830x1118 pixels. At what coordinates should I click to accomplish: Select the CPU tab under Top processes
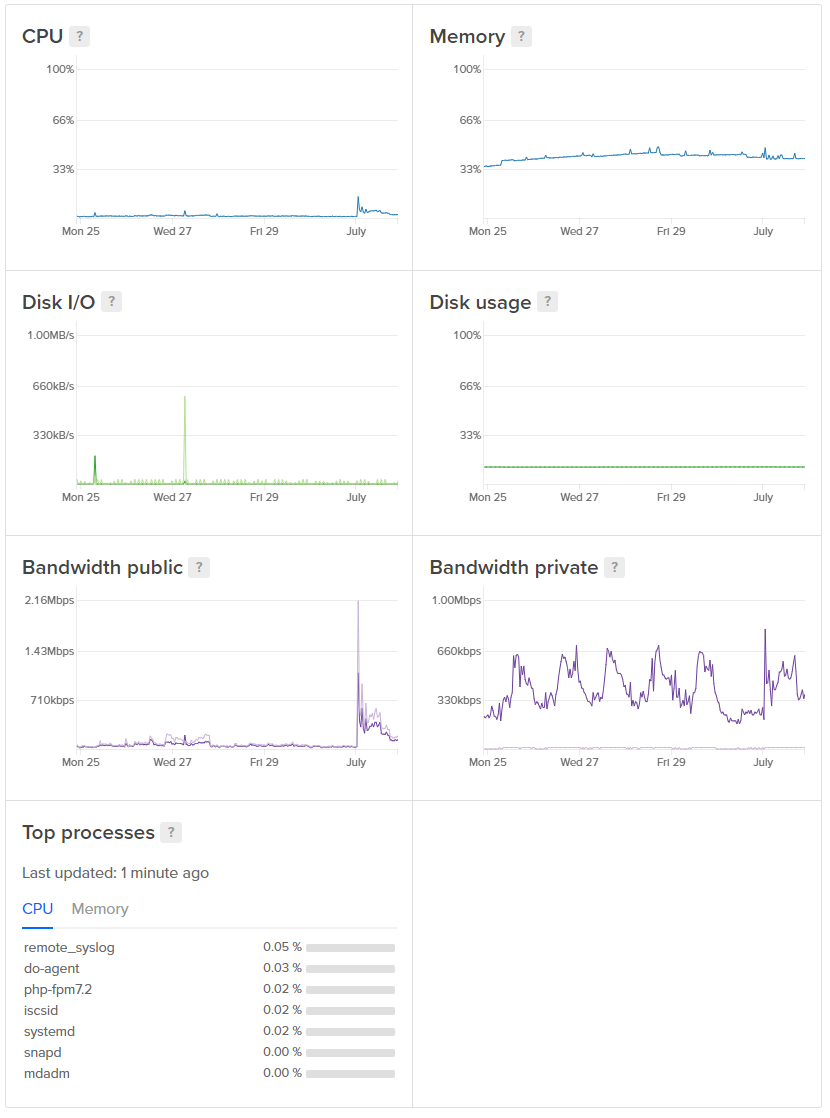[x=37, y=909]
